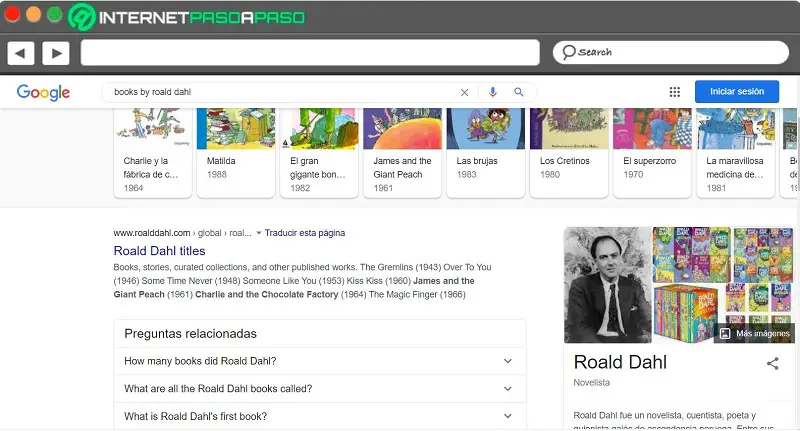Start voice search with microphone icon
The image size is (800, 431).
492,92
